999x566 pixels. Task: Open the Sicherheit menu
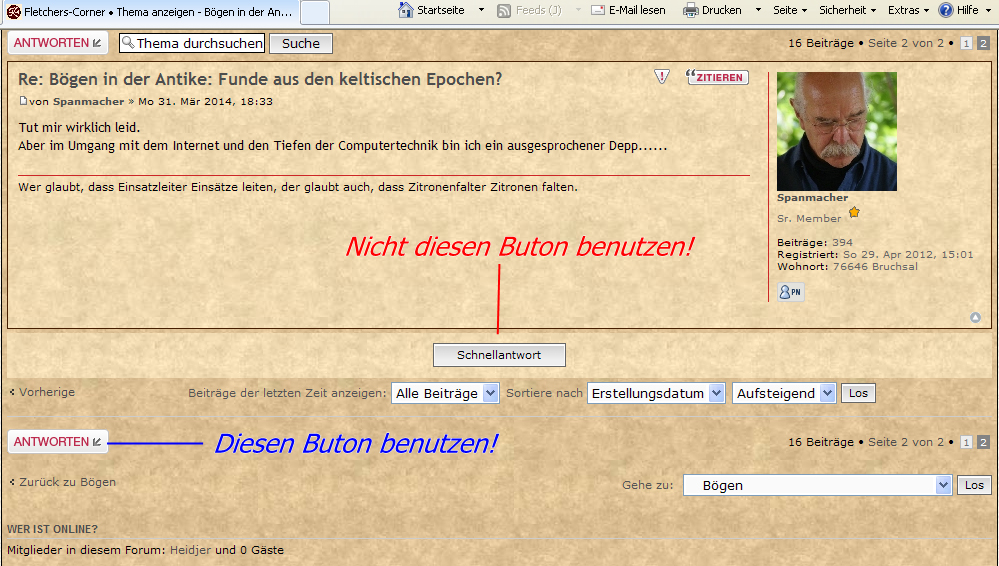(x=847, y=10)
